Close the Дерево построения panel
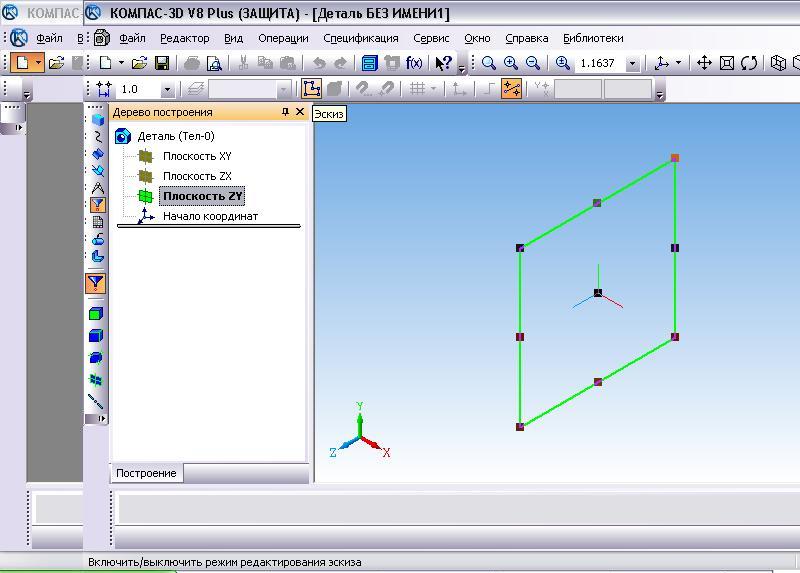The image size is (800, 573). tap(300, 112)
